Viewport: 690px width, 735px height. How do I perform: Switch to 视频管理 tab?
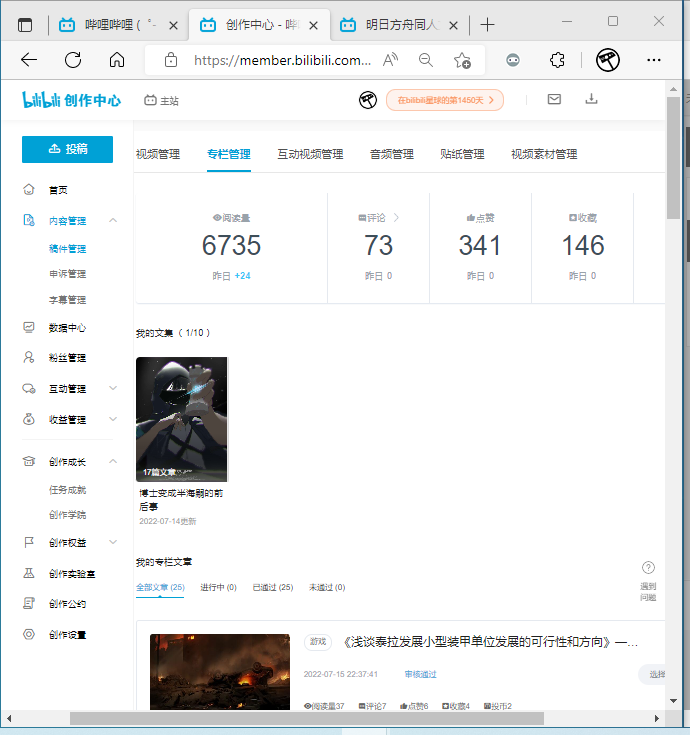coord(158,154)
